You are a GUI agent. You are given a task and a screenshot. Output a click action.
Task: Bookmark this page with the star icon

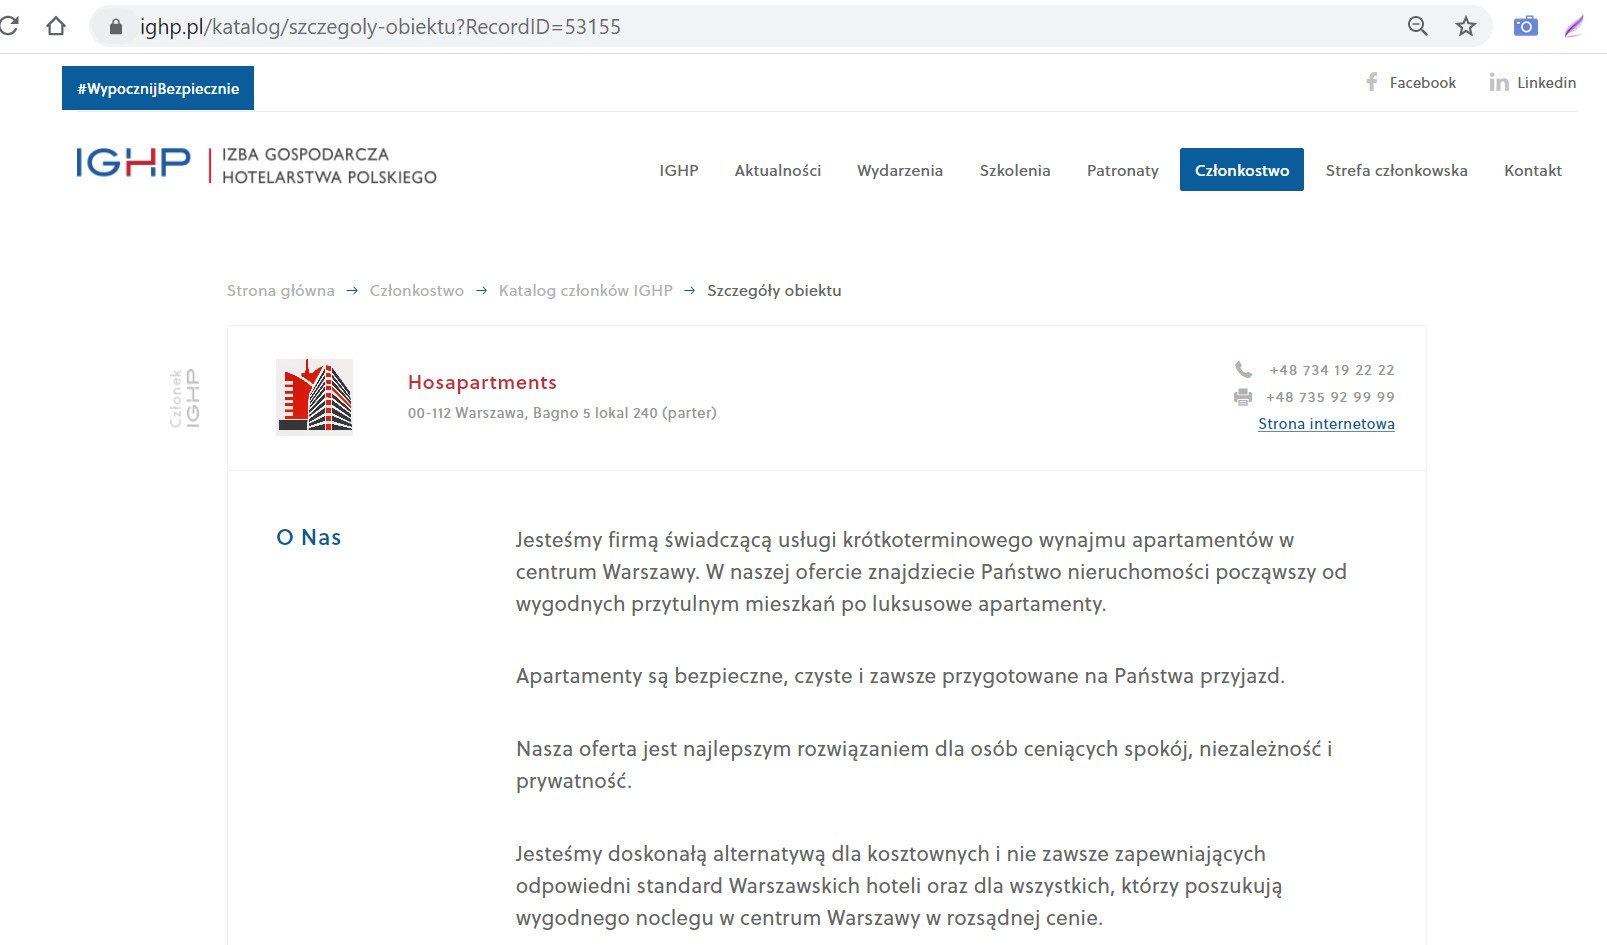(x=1465, y=27)
